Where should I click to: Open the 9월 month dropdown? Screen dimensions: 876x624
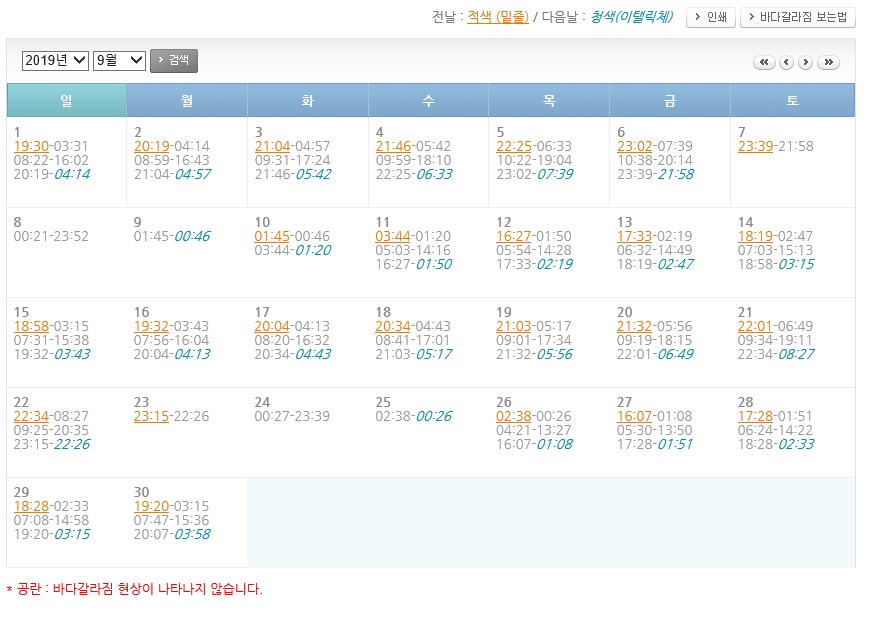coord(120,60)
